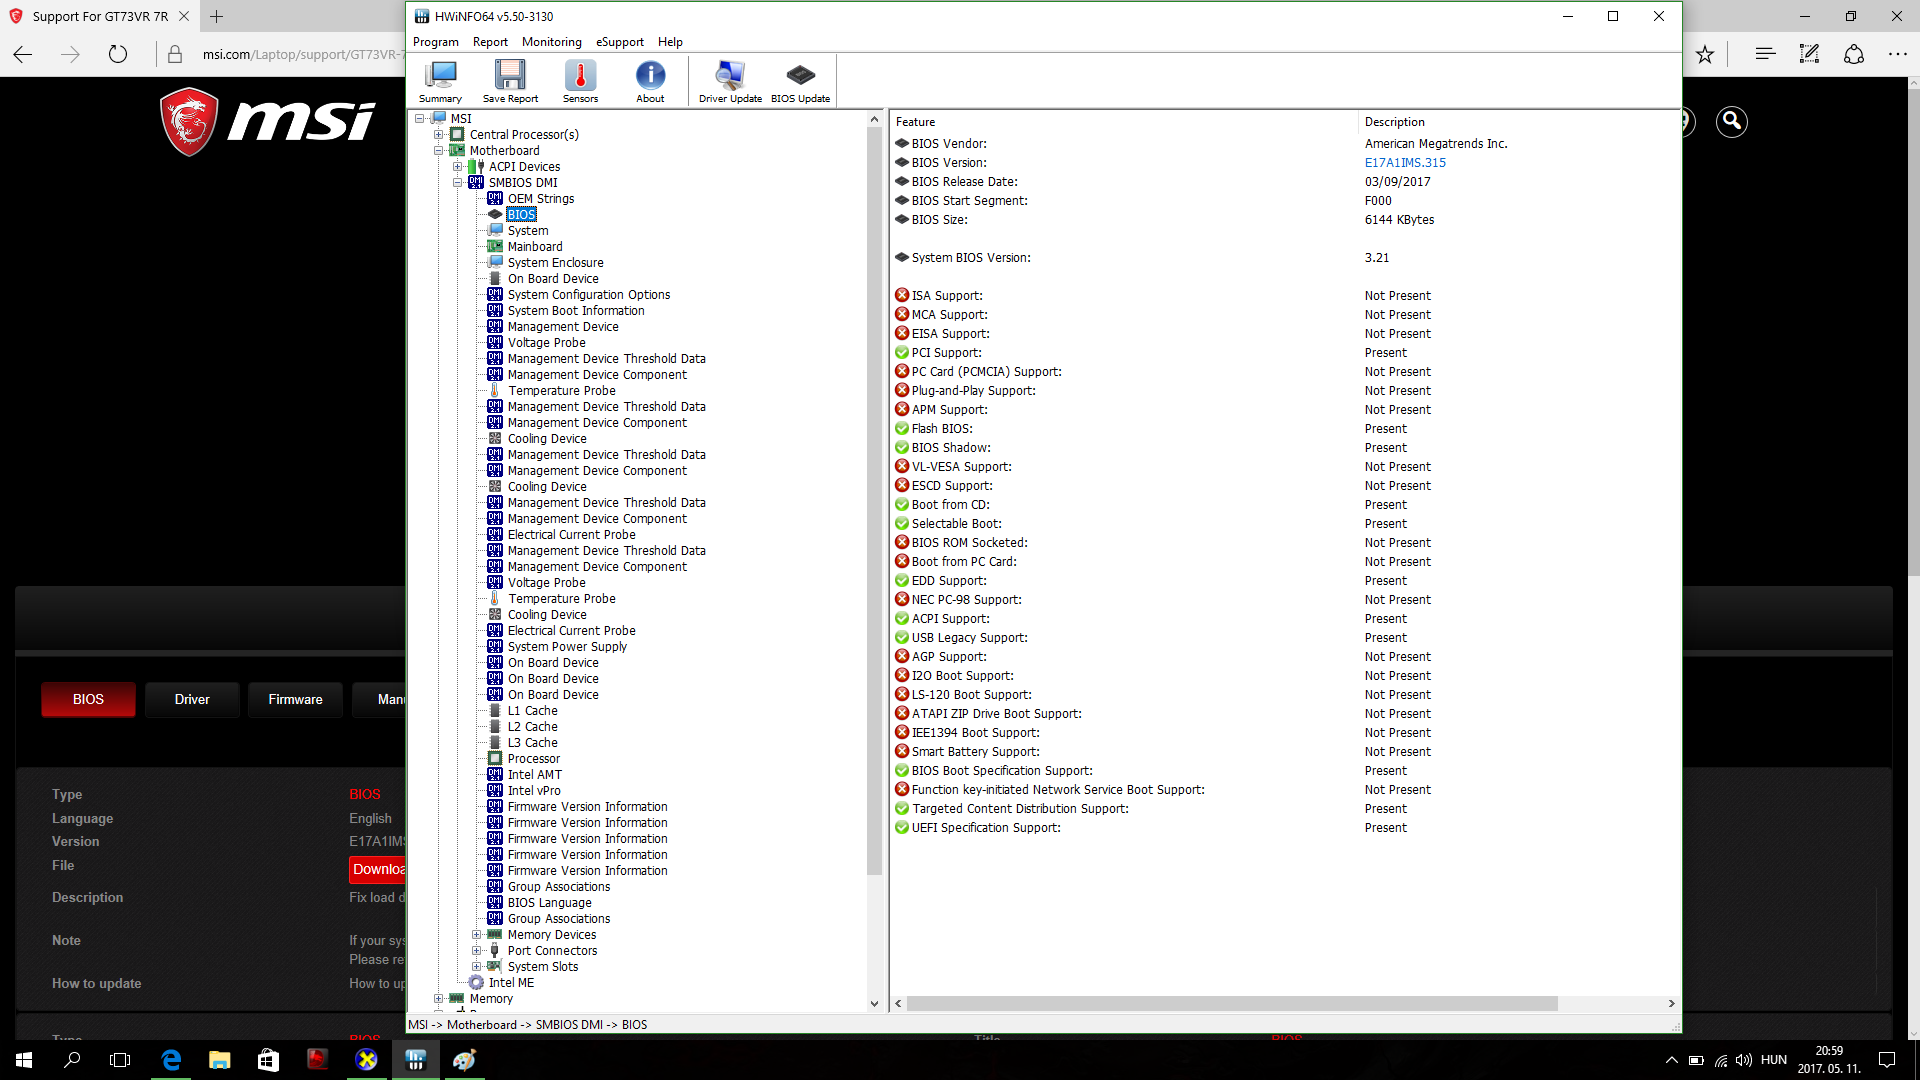This screenshot has width=1920, height=1080.
Task: Click horizontal scrollbar in details pane
Action: tap(1230, 1003)
